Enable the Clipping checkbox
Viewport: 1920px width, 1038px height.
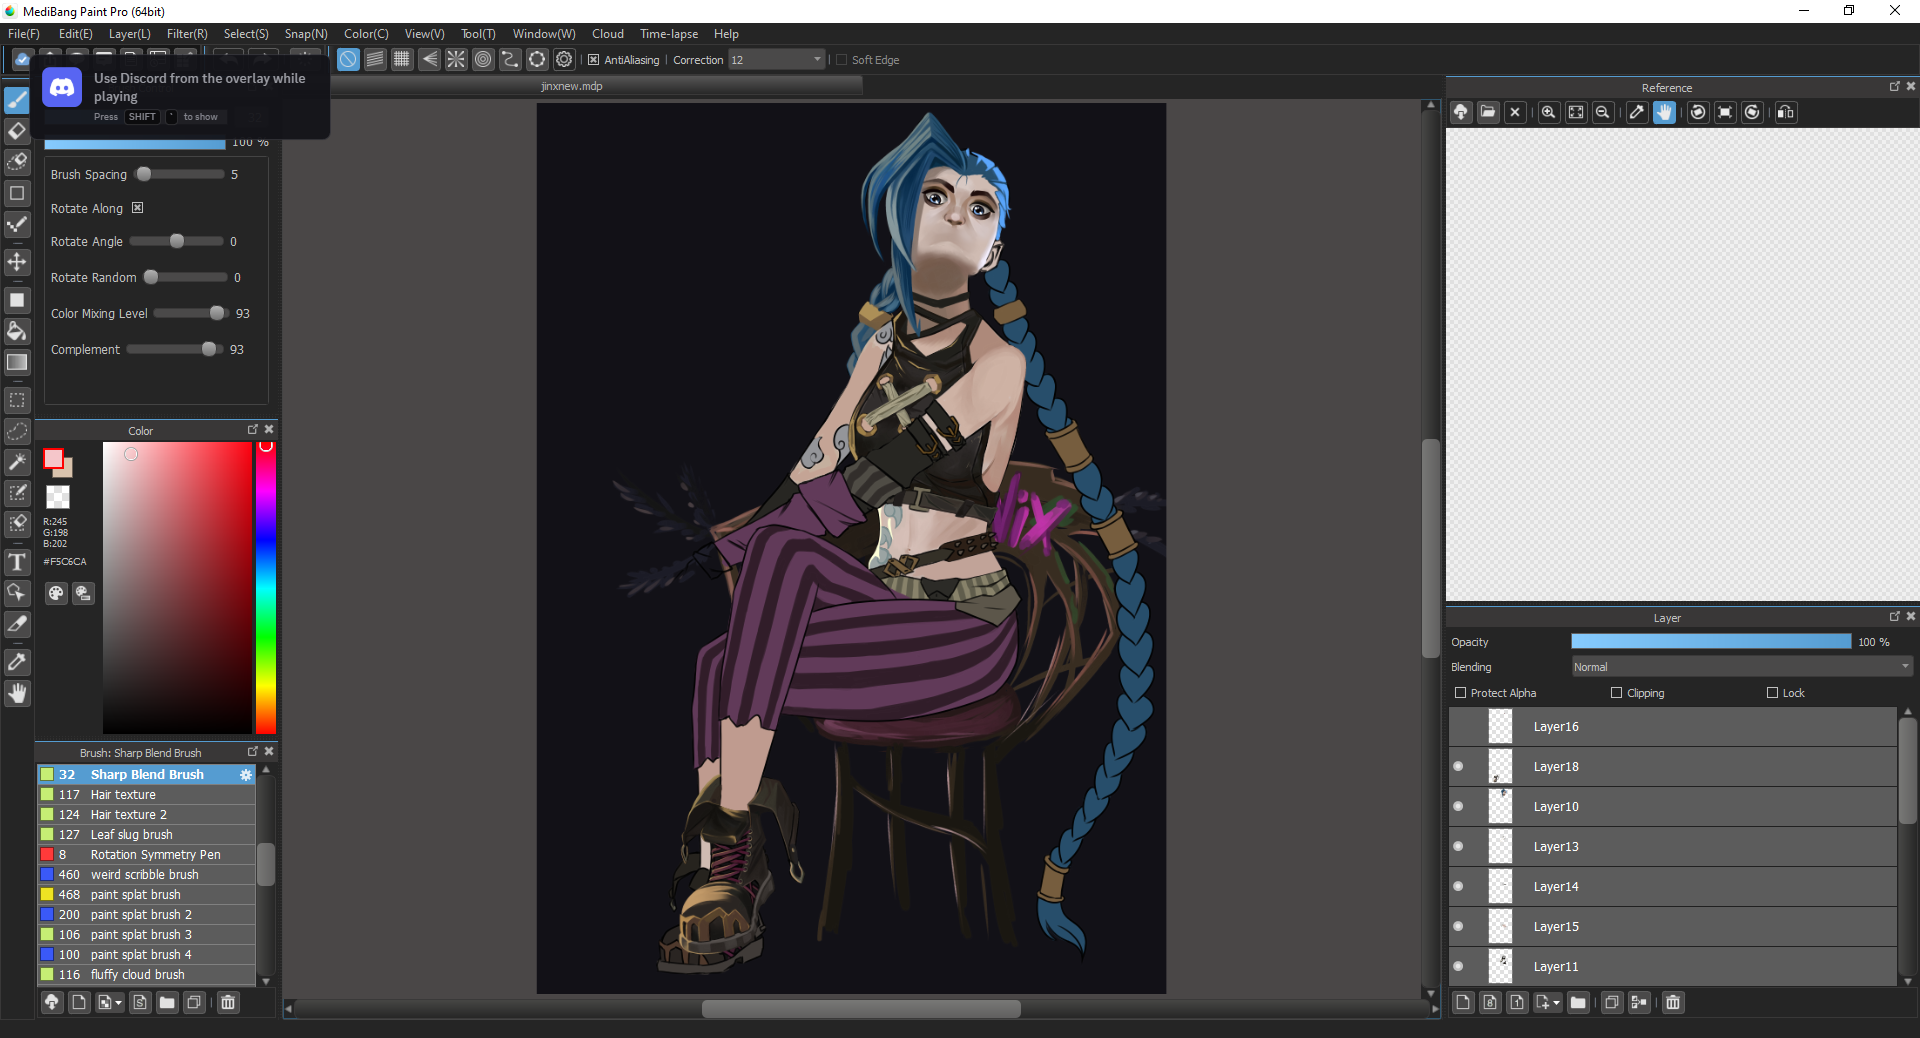point(1616,692)
